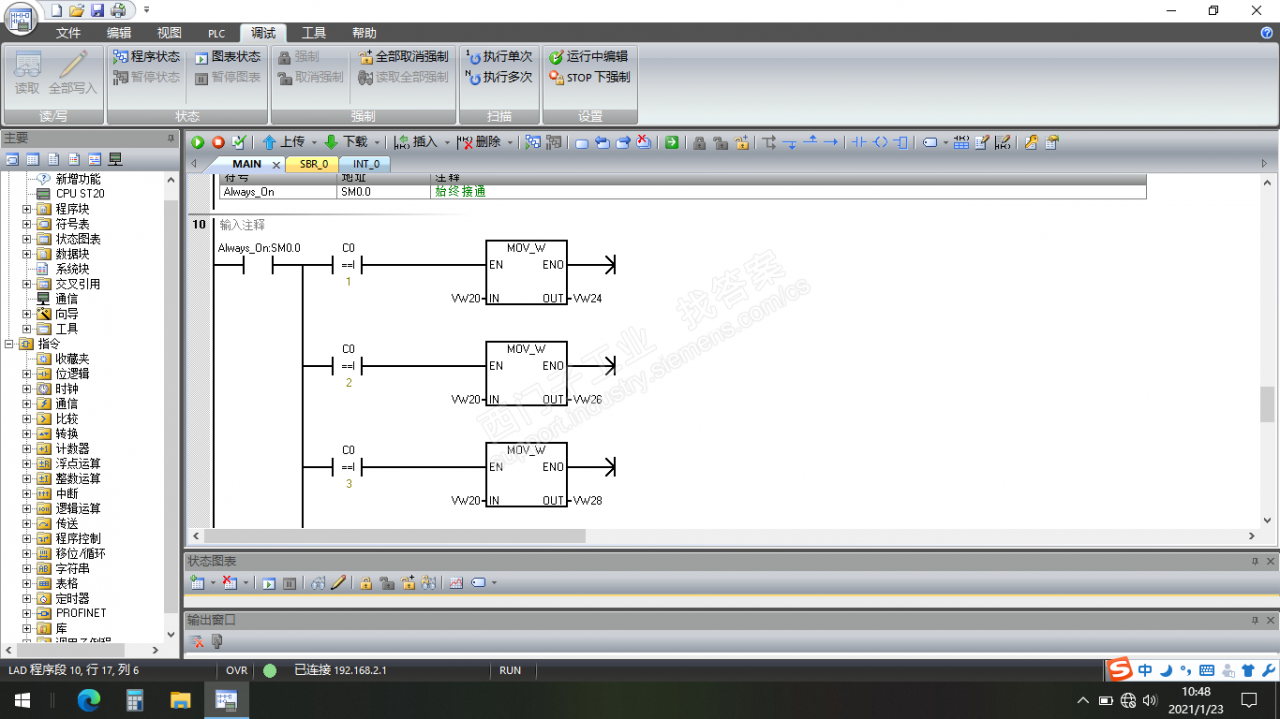
Task: Click the insert coil icon in editor toolbar
Action: coord(880,142)
